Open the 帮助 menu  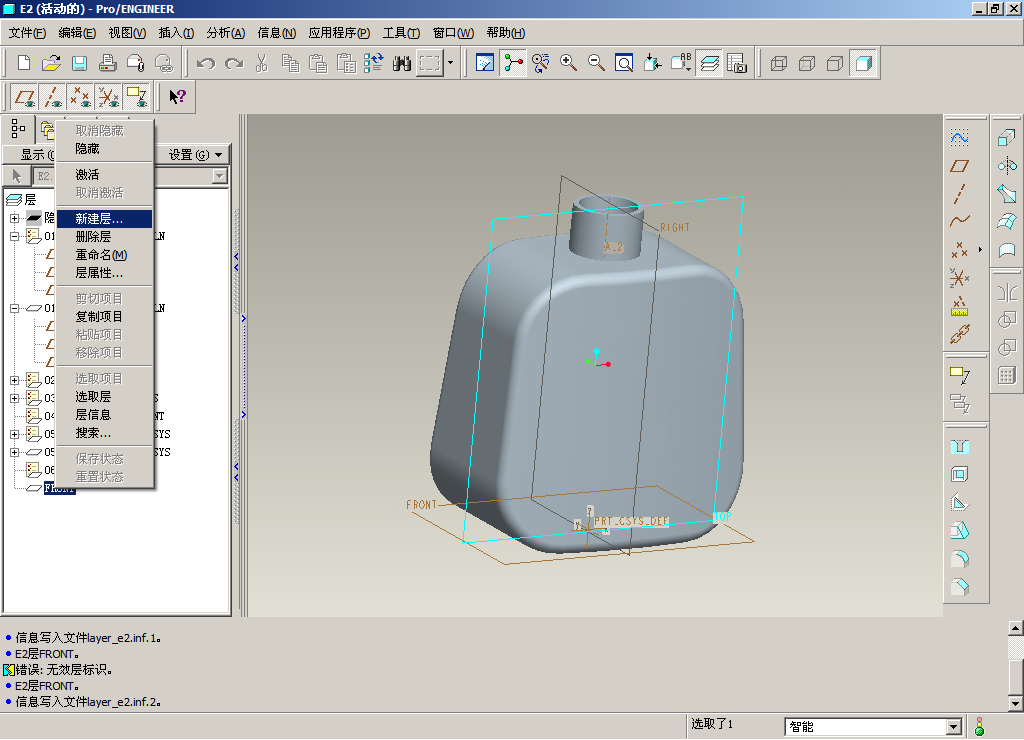(505, 33)
